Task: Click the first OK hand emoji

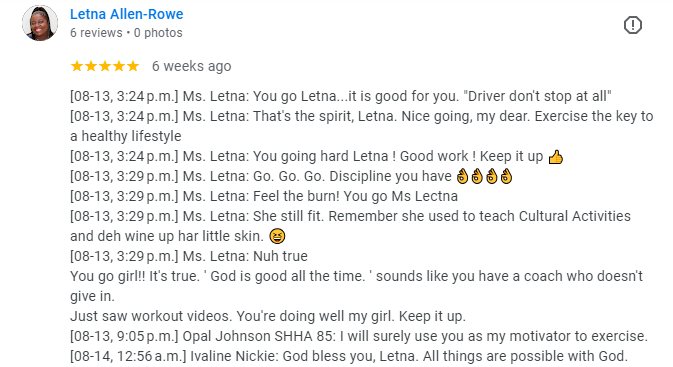Action: (462, 176)
